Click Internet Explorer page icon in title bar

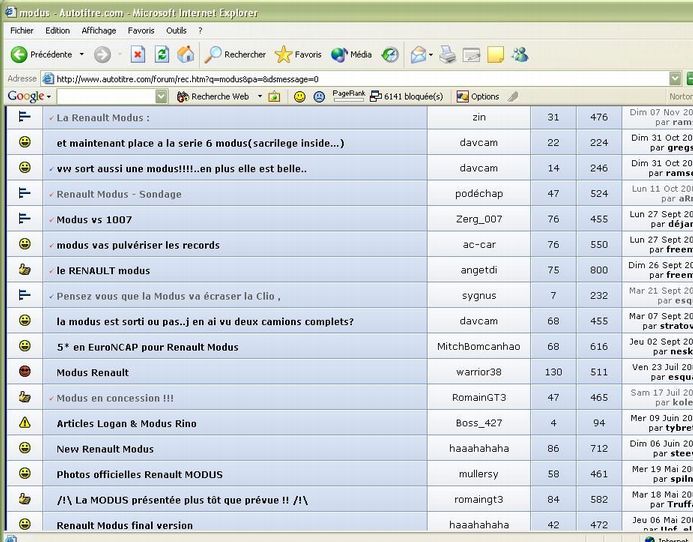tap(10, 12)
